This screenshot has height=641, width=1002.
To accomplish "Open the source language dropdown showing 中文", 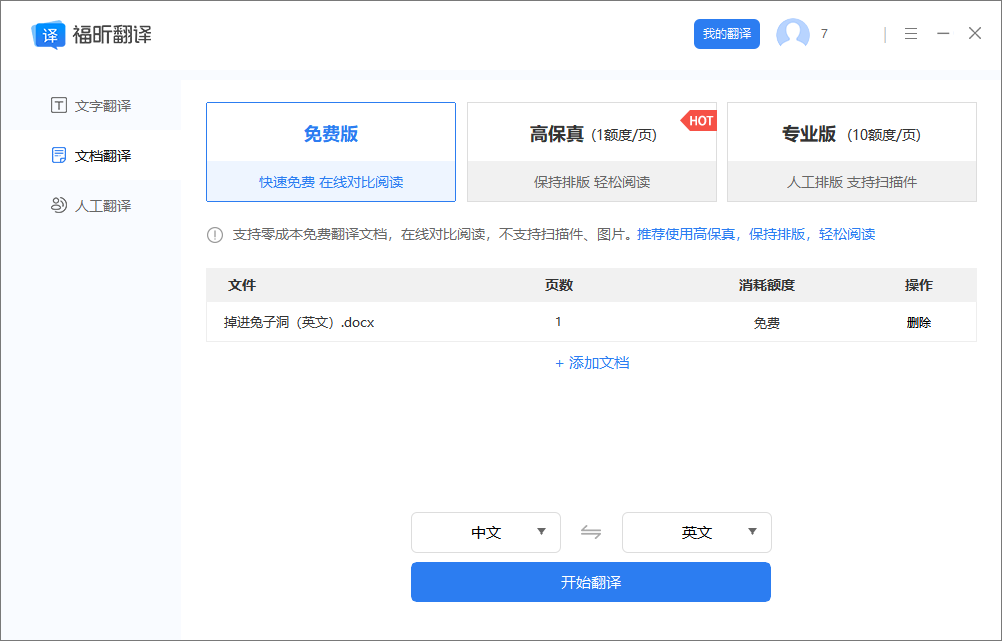I will [x=486, y=532].
